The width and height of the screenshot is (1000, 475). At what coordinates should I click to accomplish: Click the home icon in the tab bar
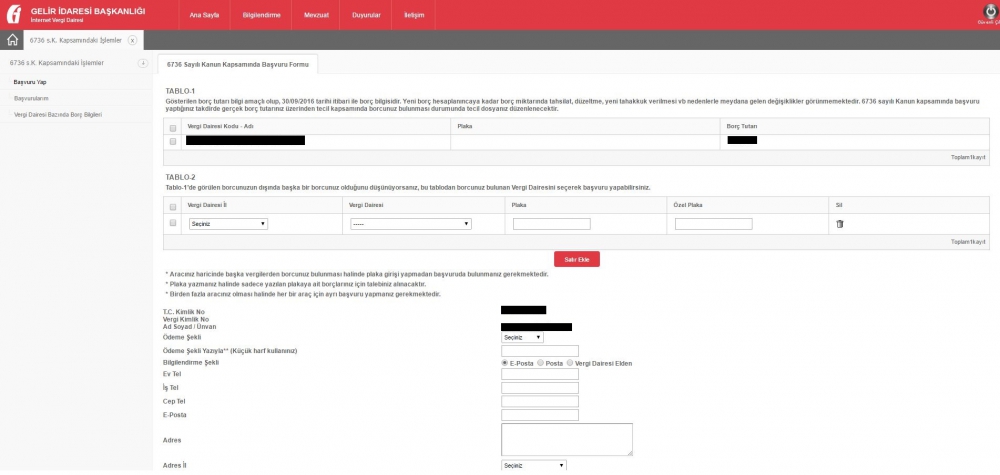pos(11,40)
